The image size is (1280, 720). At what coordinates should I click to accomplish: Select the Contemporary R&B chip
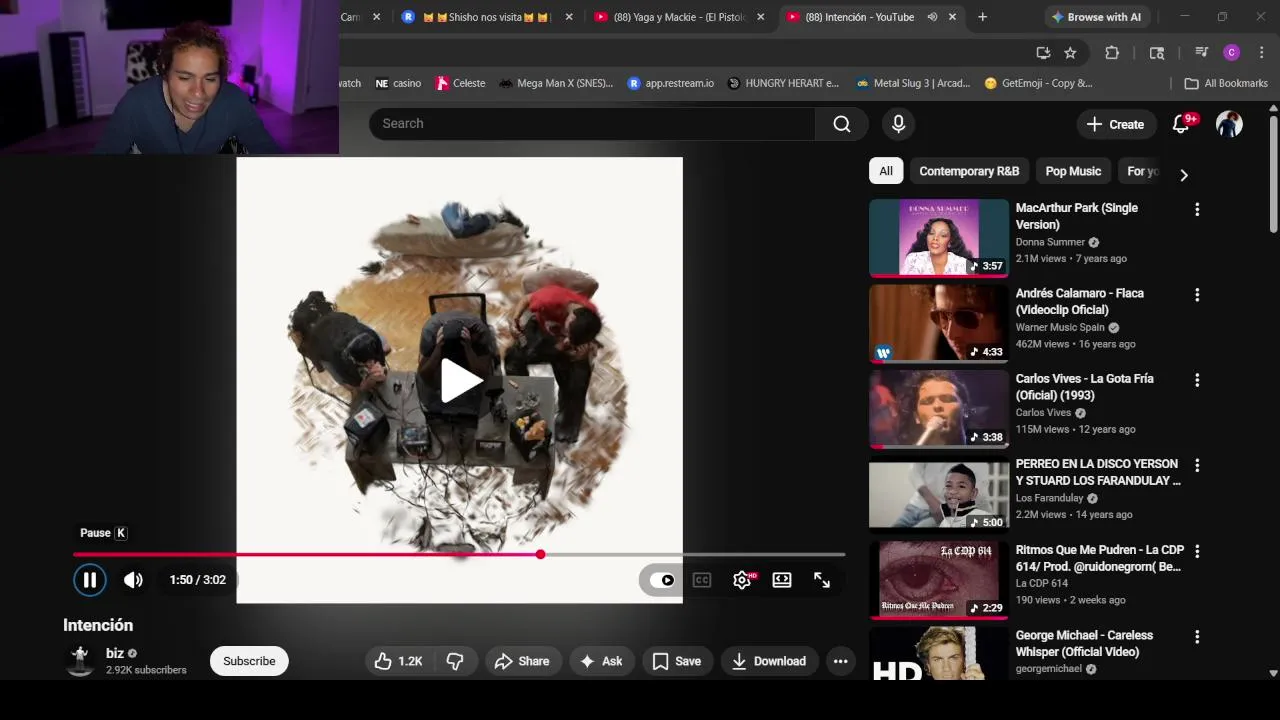pyautogui.click(x=969, y=171)
